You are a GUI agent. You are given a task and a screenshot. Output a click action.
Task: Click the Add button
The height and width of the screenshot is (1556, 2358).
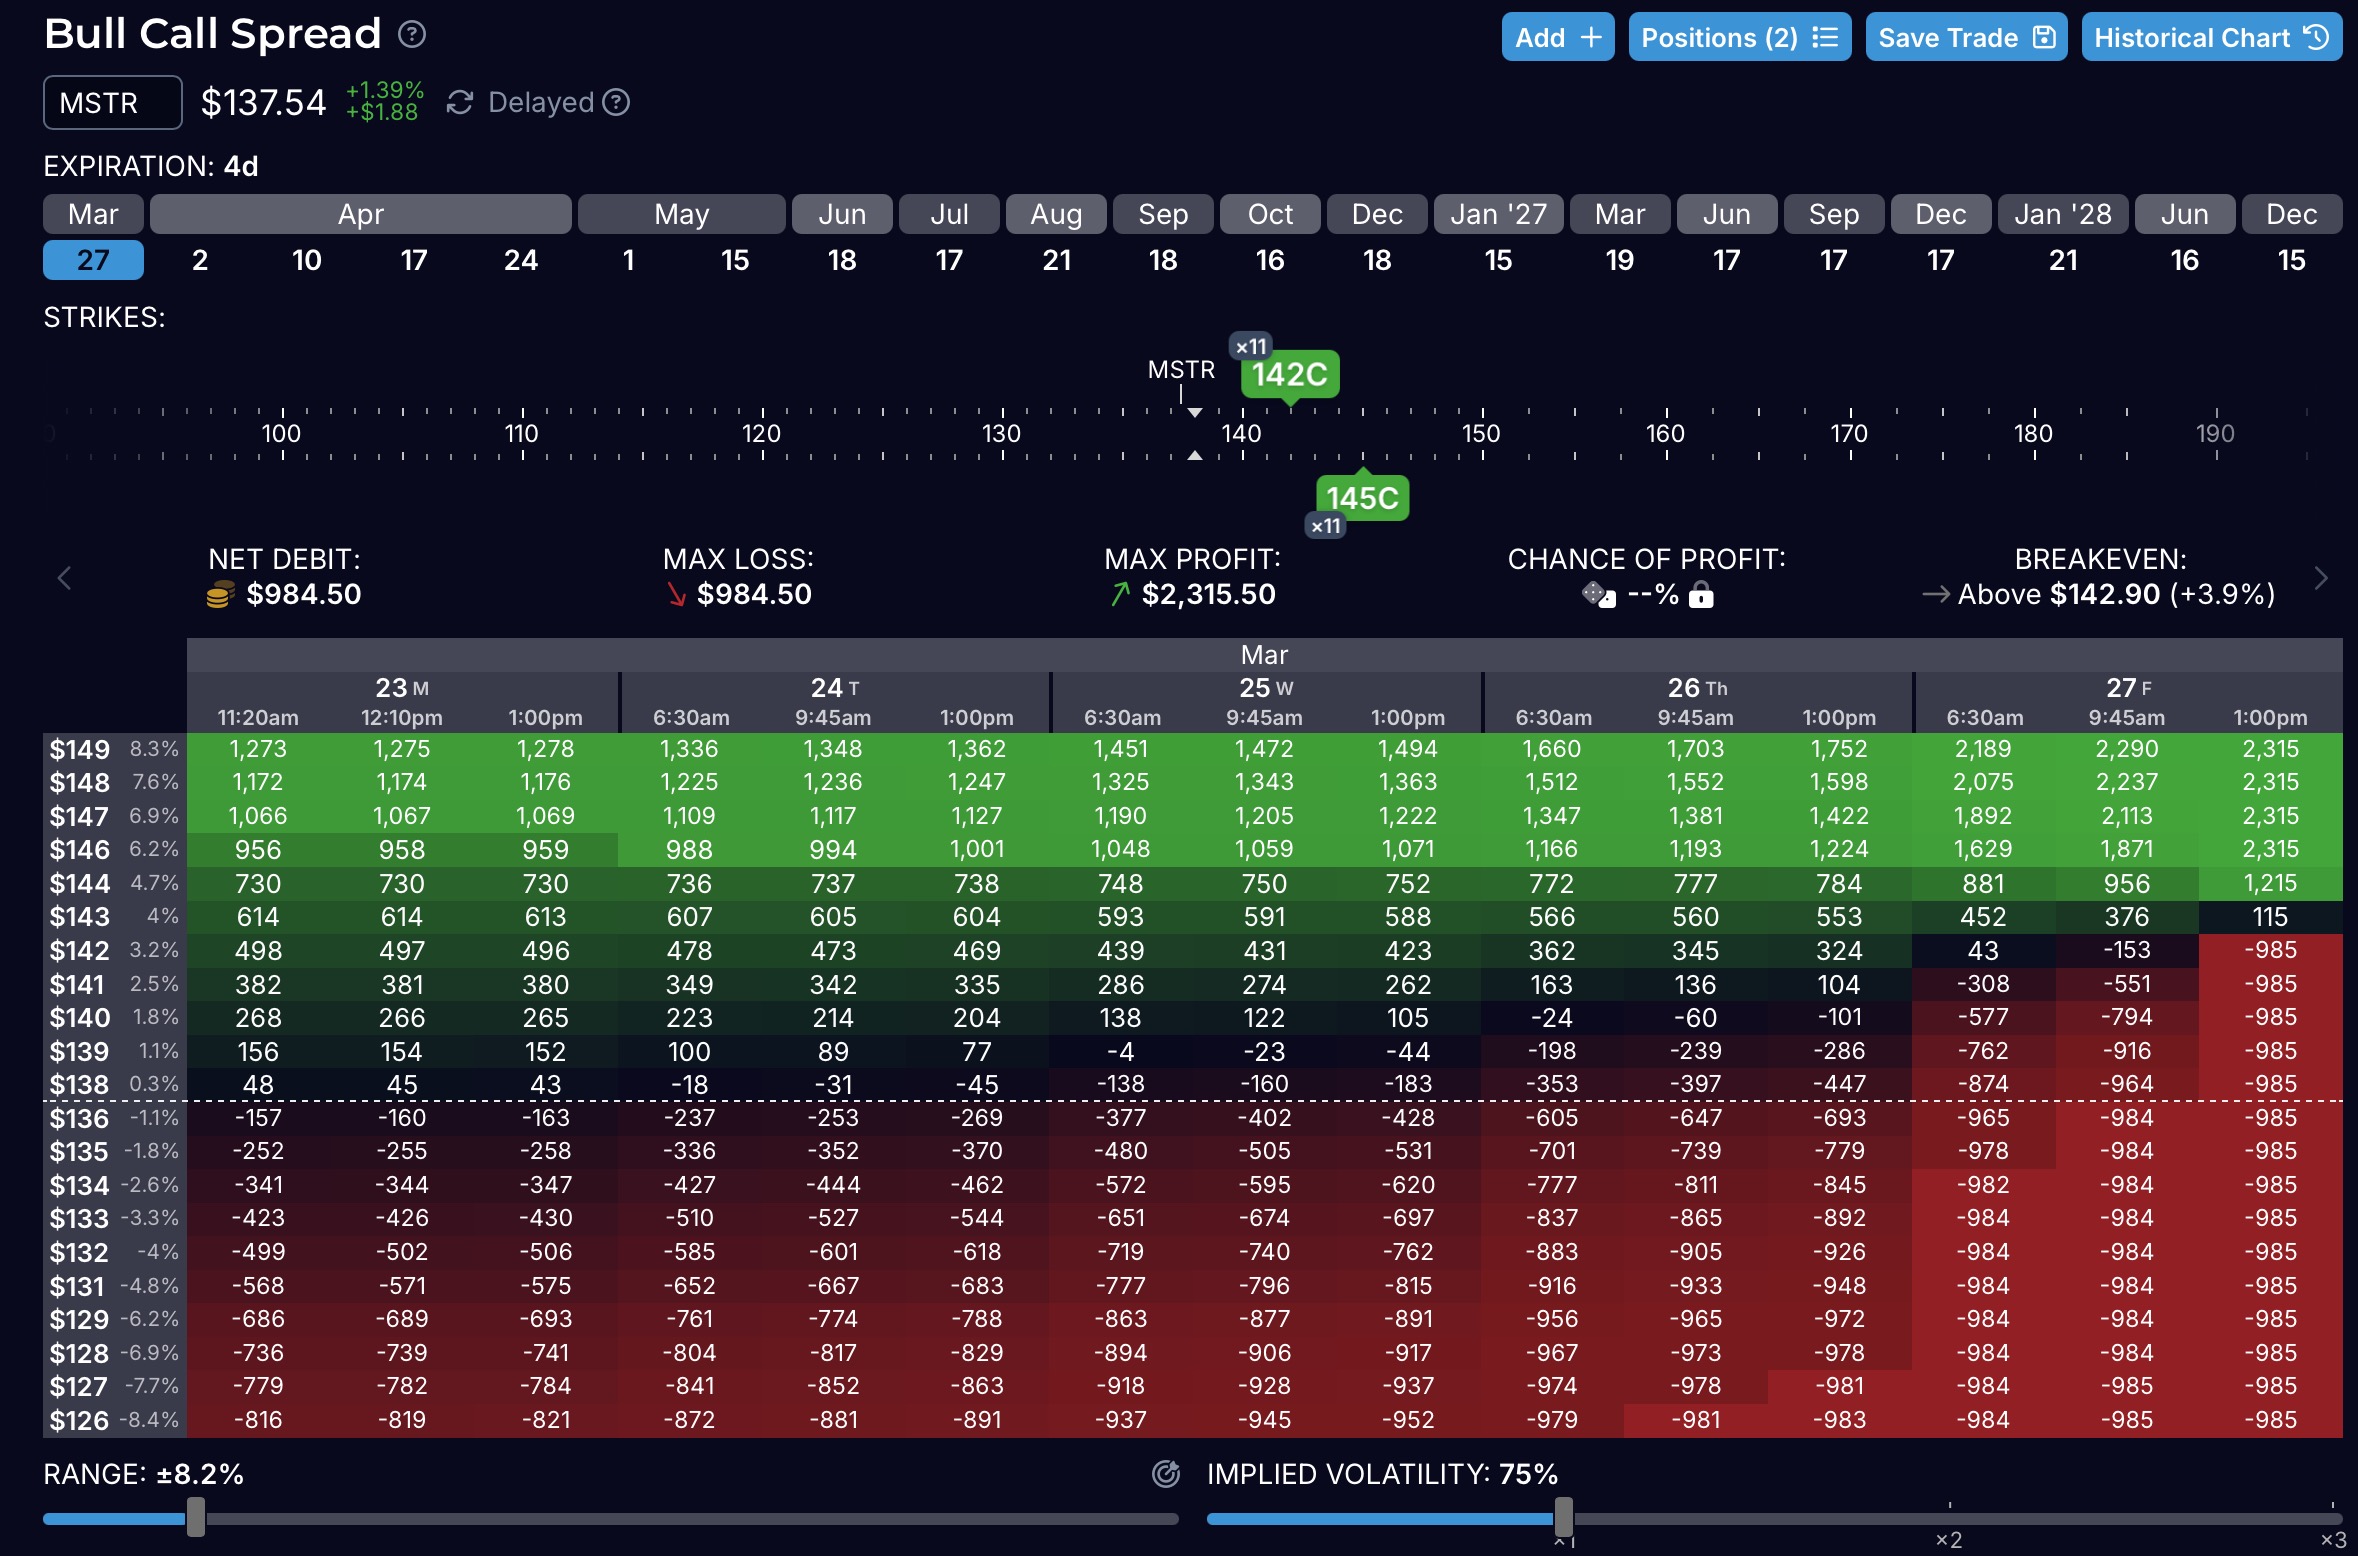coord(1557,38)
